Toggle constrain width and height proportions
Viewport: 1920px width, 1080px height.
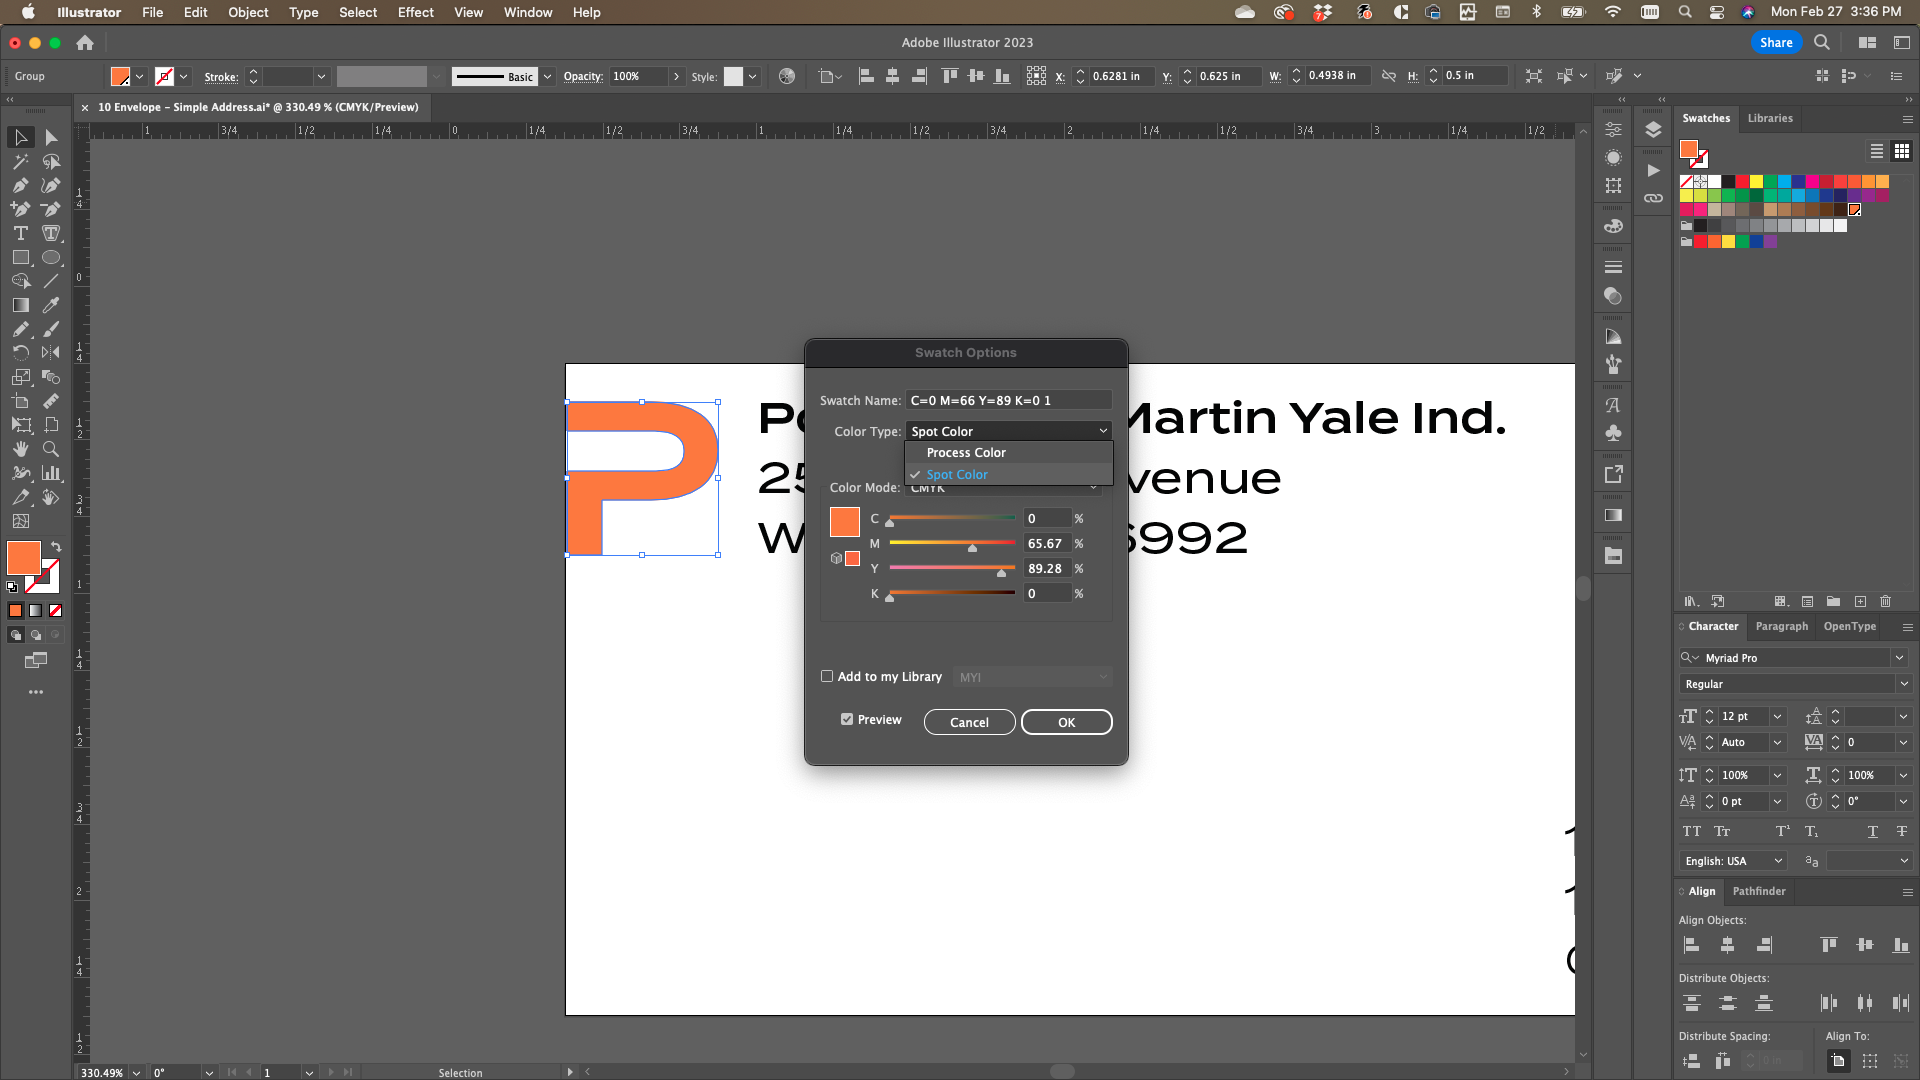[x=1389, y=76]
